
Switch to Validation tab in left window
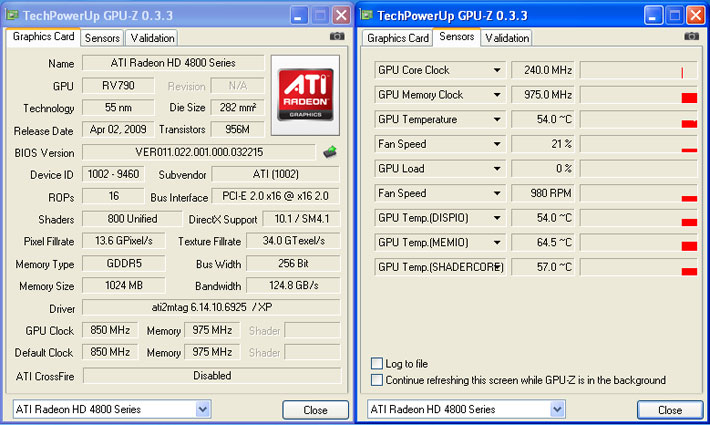[x=152, y=38]
